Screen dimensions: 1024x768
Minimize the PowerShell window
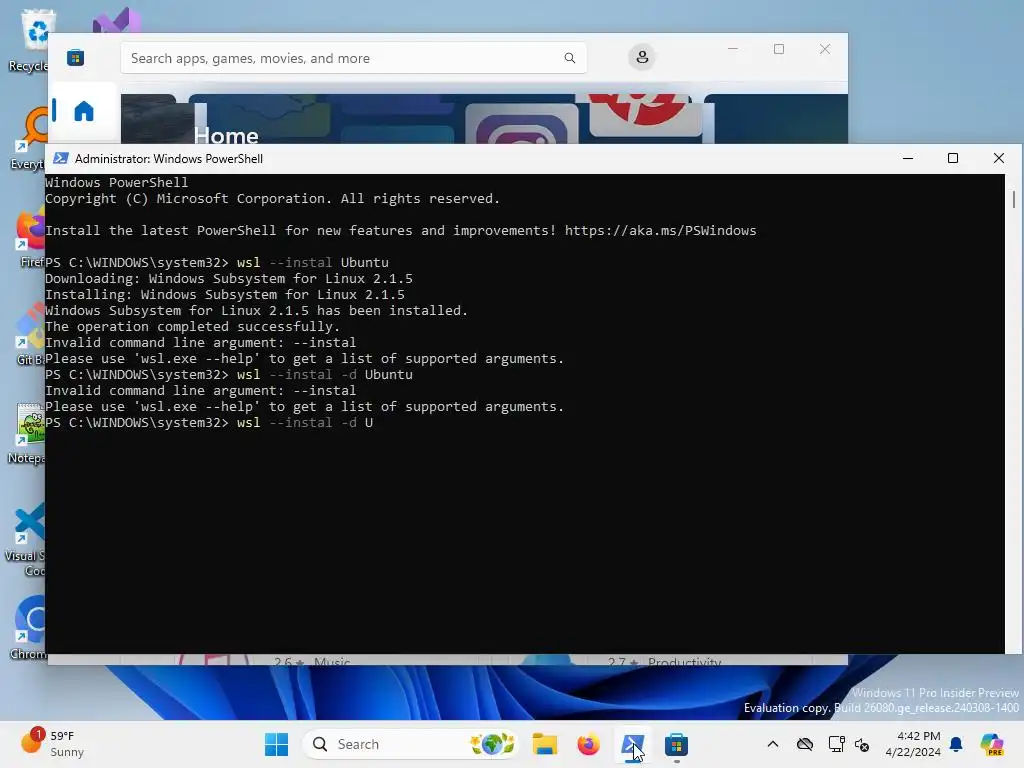coord(908,158)
